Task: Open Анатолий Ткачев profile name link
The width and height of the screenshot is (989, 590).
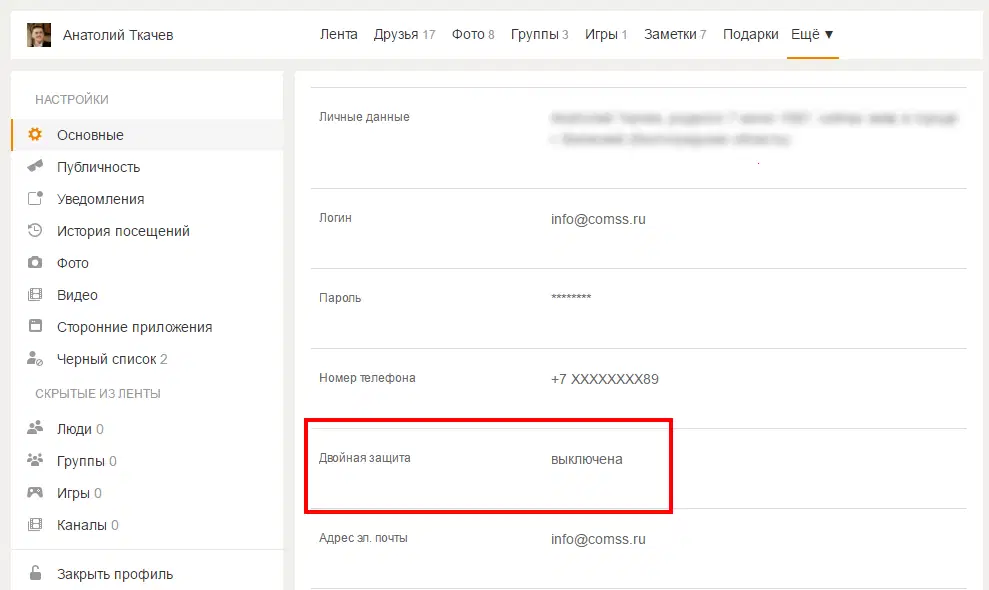Action: coord(118,35)
